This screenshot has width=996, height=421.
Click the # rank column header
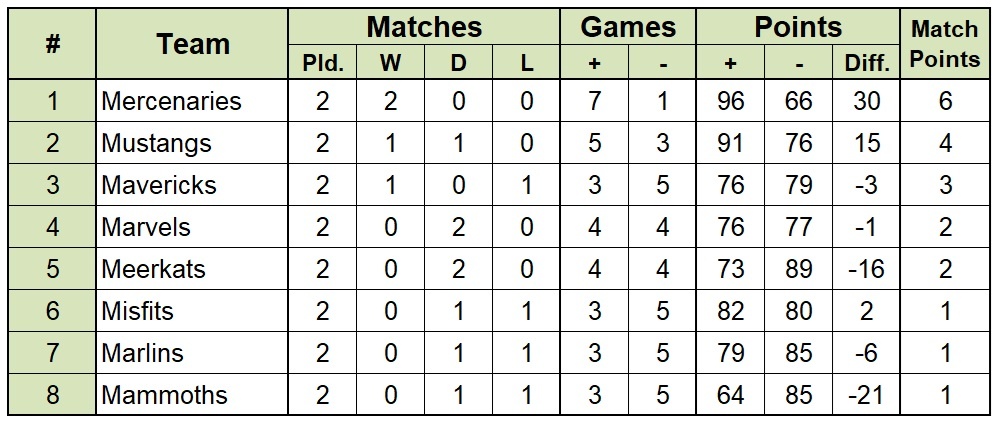[x=52, y=44]
